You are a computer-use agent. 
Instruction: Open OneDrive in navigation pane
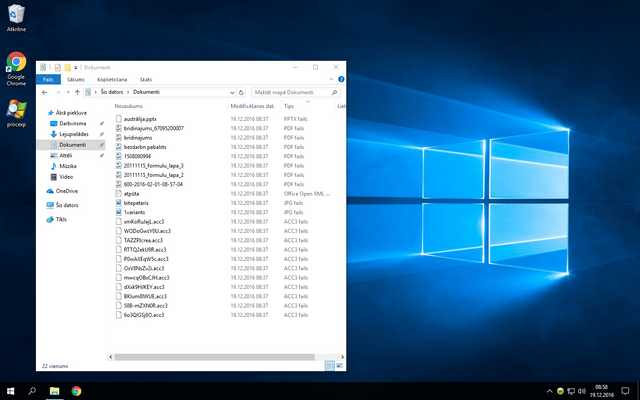coord(67,191)
